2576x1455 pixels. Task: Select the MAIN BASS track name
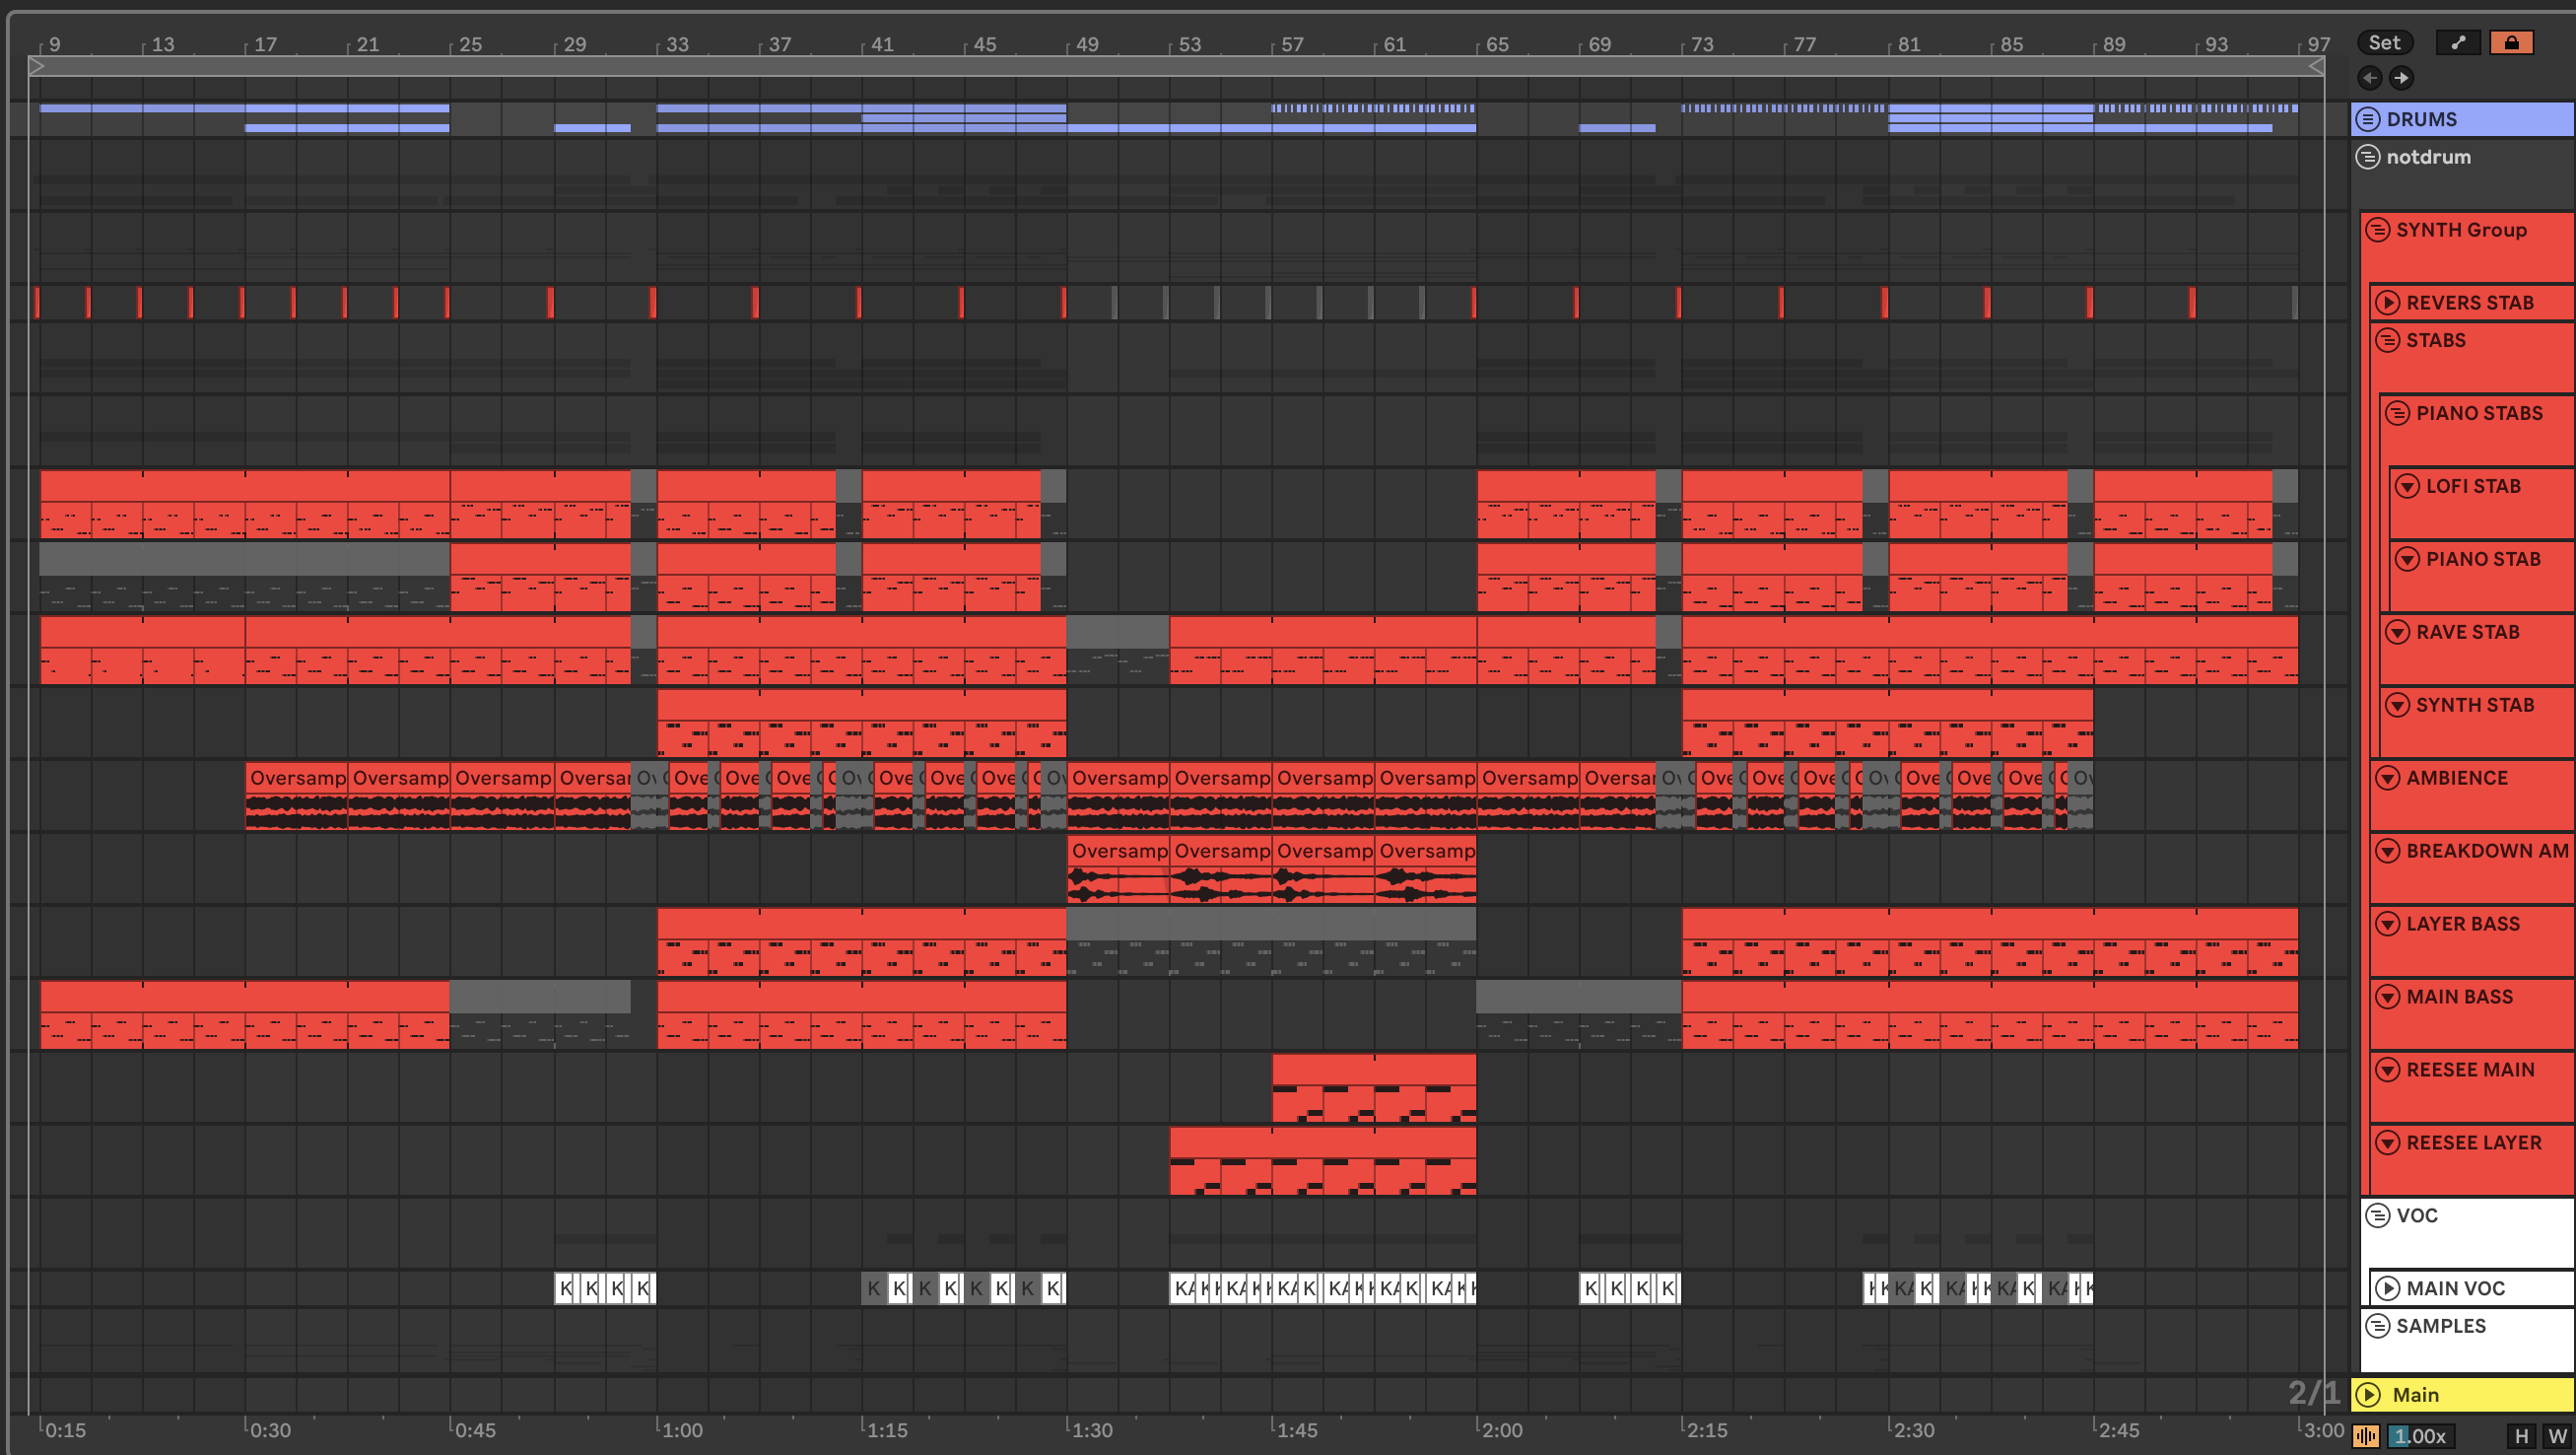coord(2459,997)
